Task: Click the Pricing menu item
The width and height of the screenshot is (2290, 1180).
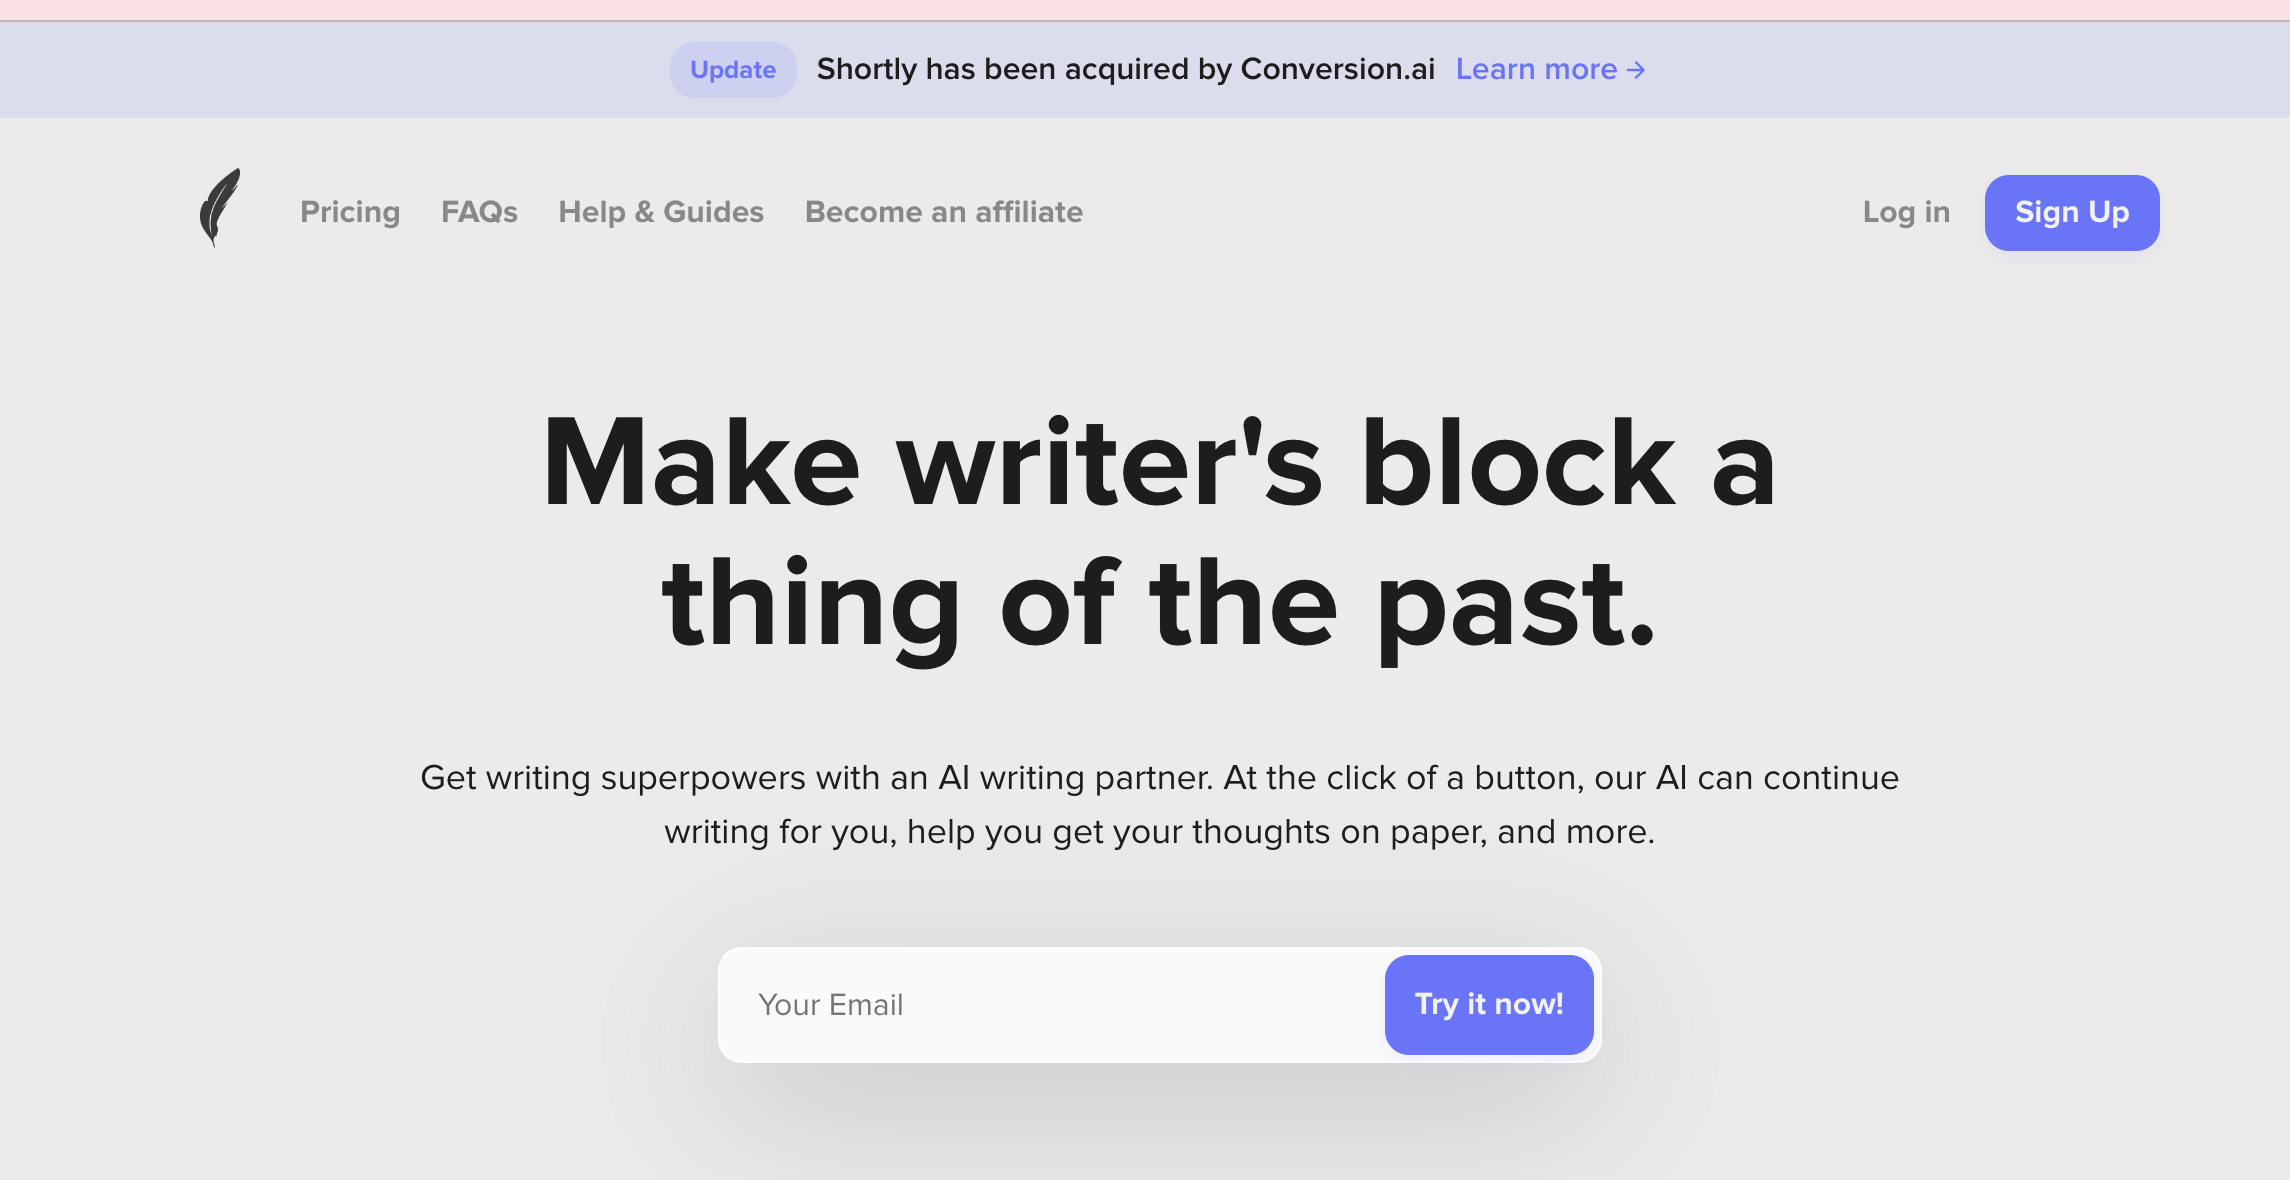Action: [x=349, y=211]
